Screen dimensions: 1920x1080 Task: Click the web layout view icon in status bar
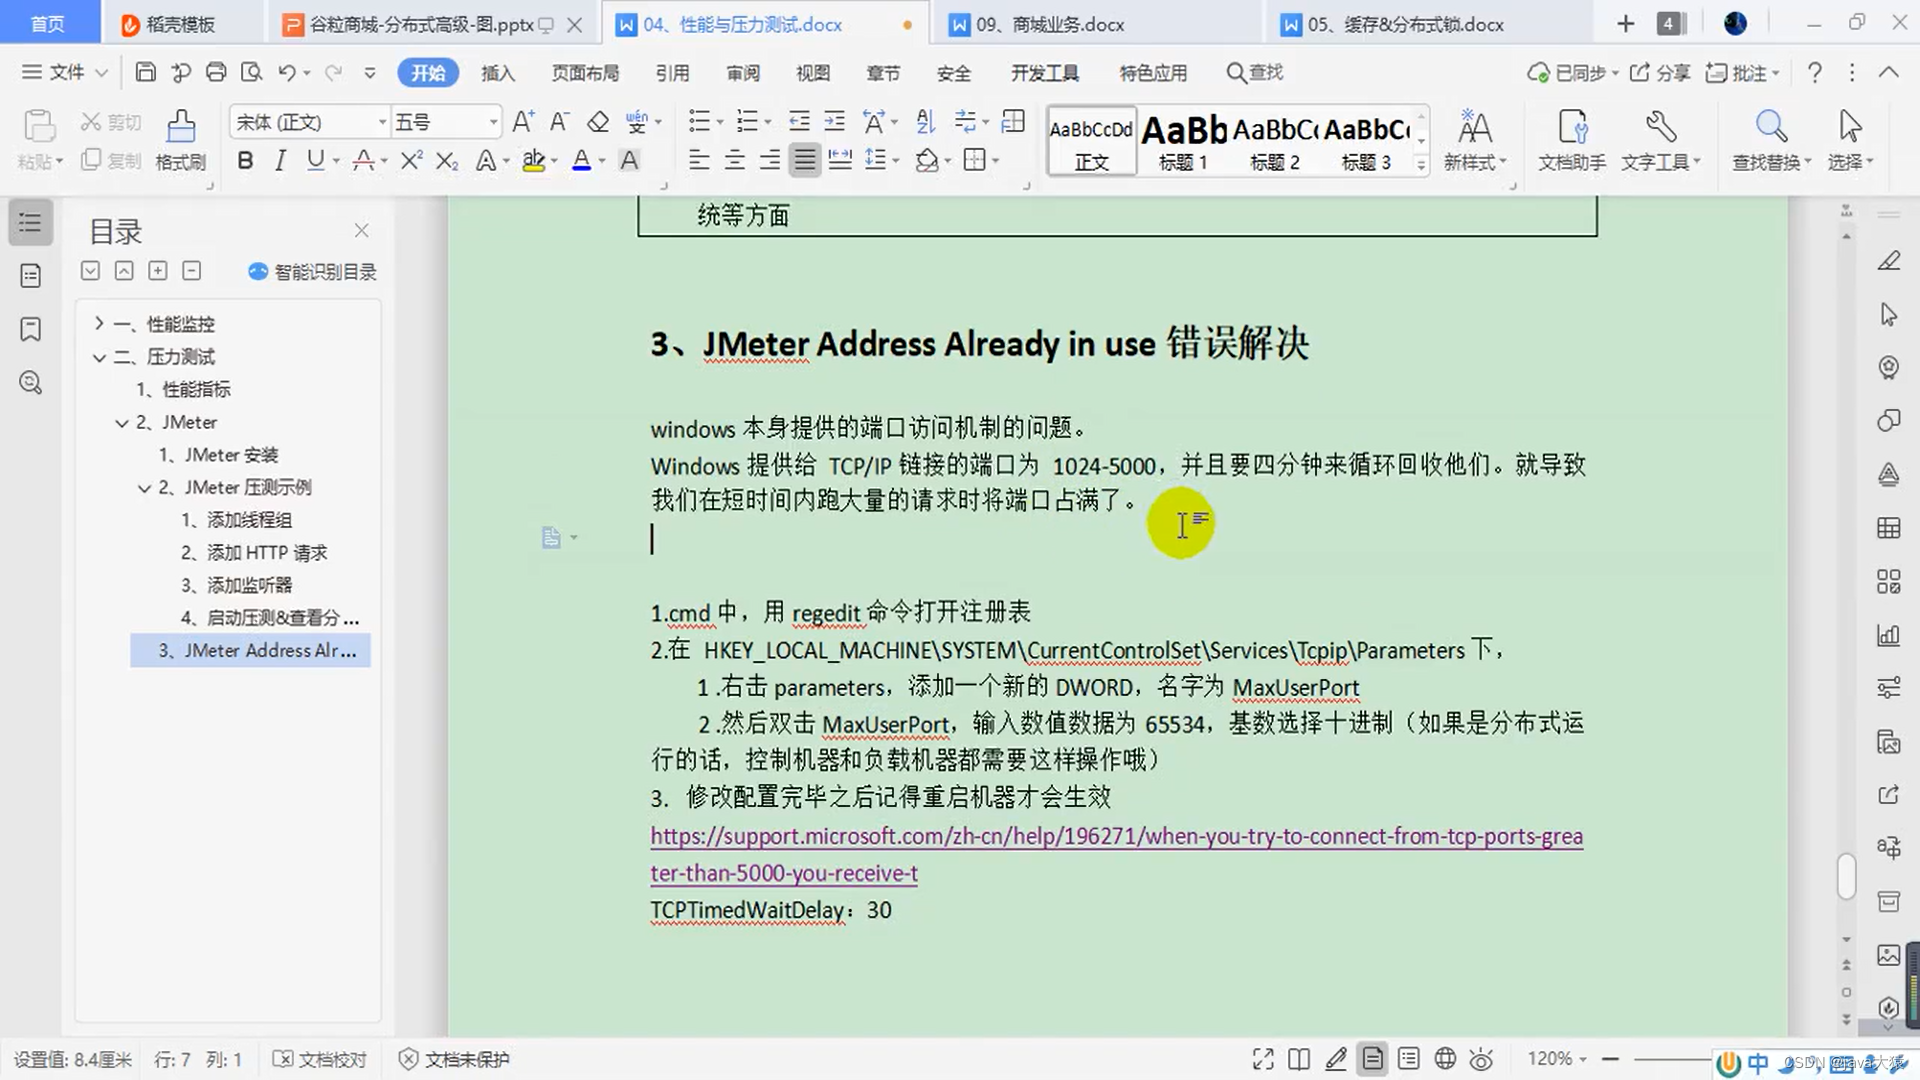point(1445,1058)
